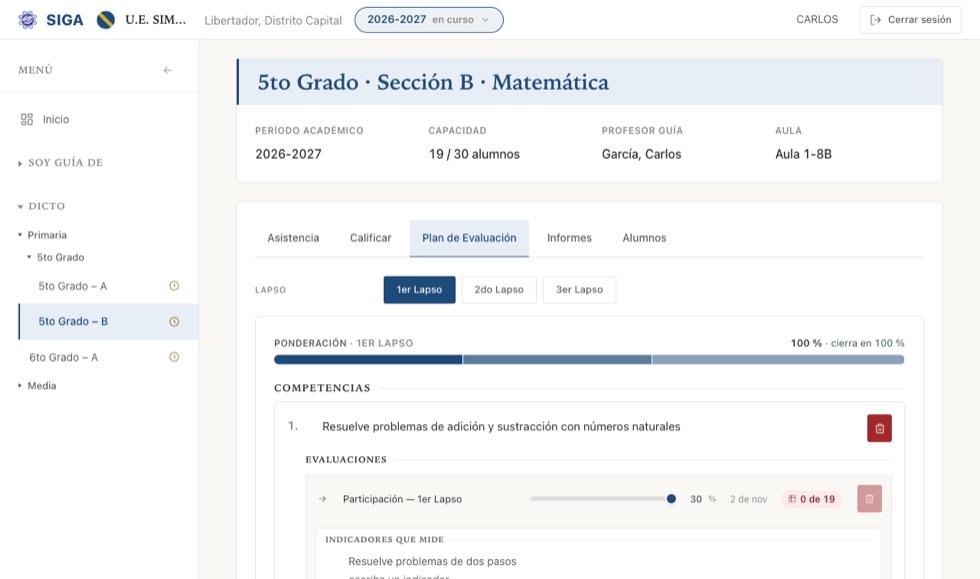Open the Calificar tab

pos(371,238)
